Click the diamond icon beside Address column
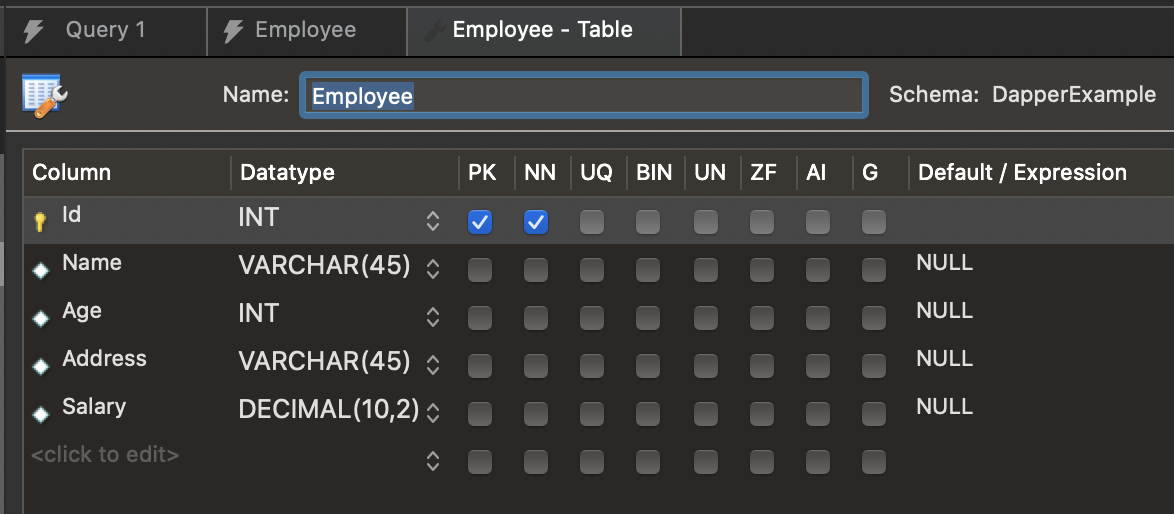 click(x=41, y=366)
